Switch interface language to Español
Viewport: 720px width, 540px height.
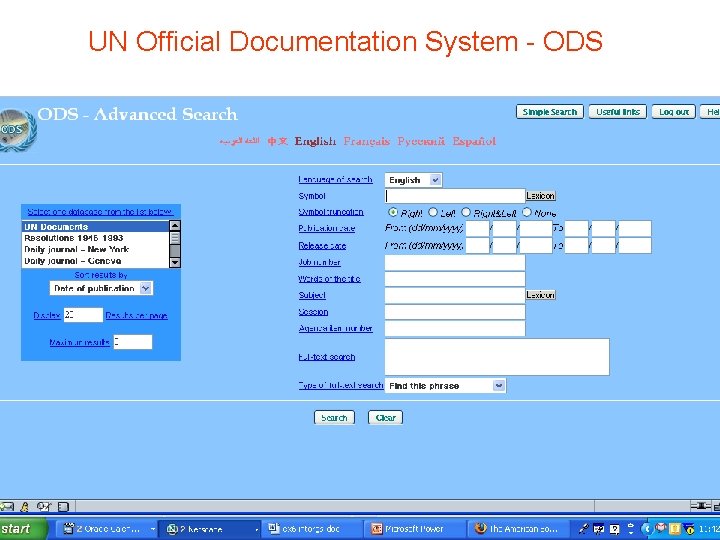pyautogui.click(x=474, y=141)
